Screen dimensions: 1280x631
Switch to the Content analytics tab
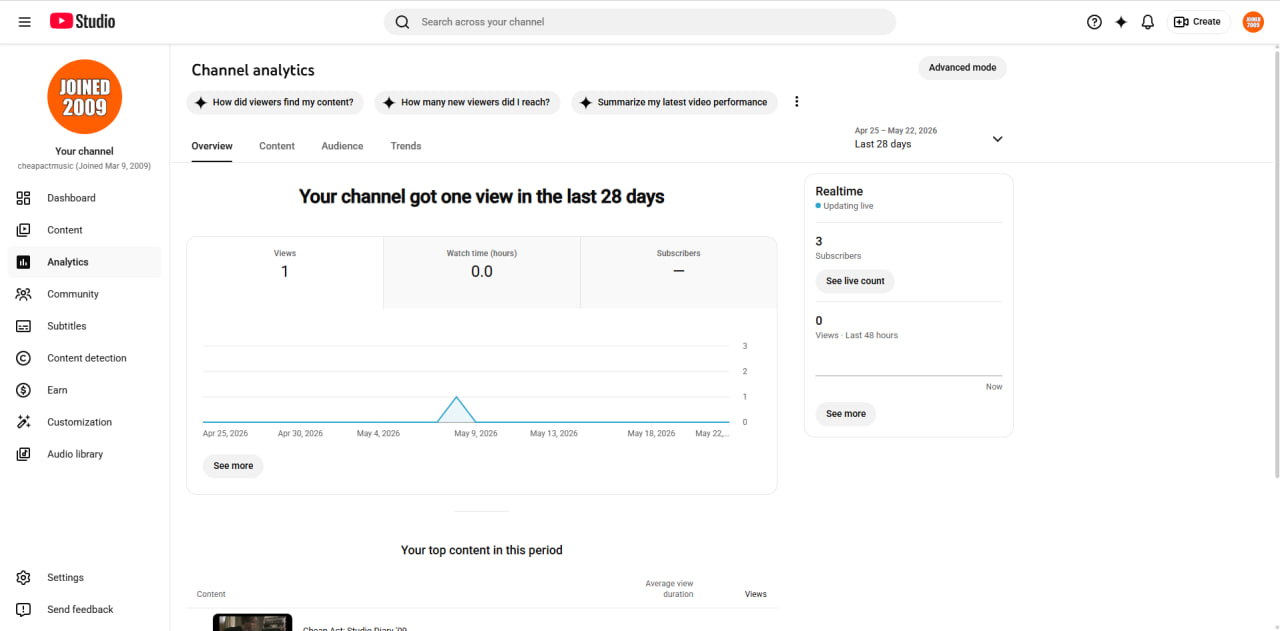pyautogui.click(x=277, y=146)
